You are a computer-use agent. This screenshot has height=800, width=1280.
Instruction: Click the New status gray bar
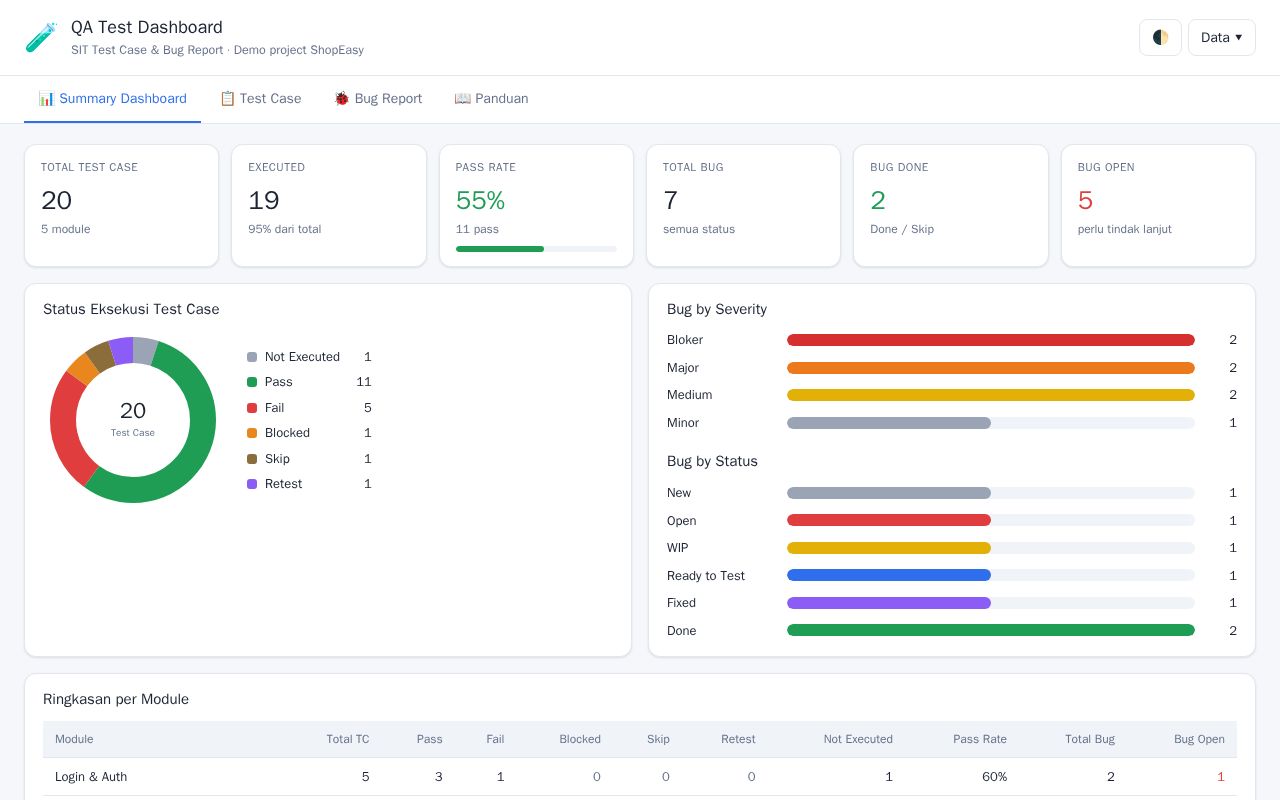pos(889,493)
